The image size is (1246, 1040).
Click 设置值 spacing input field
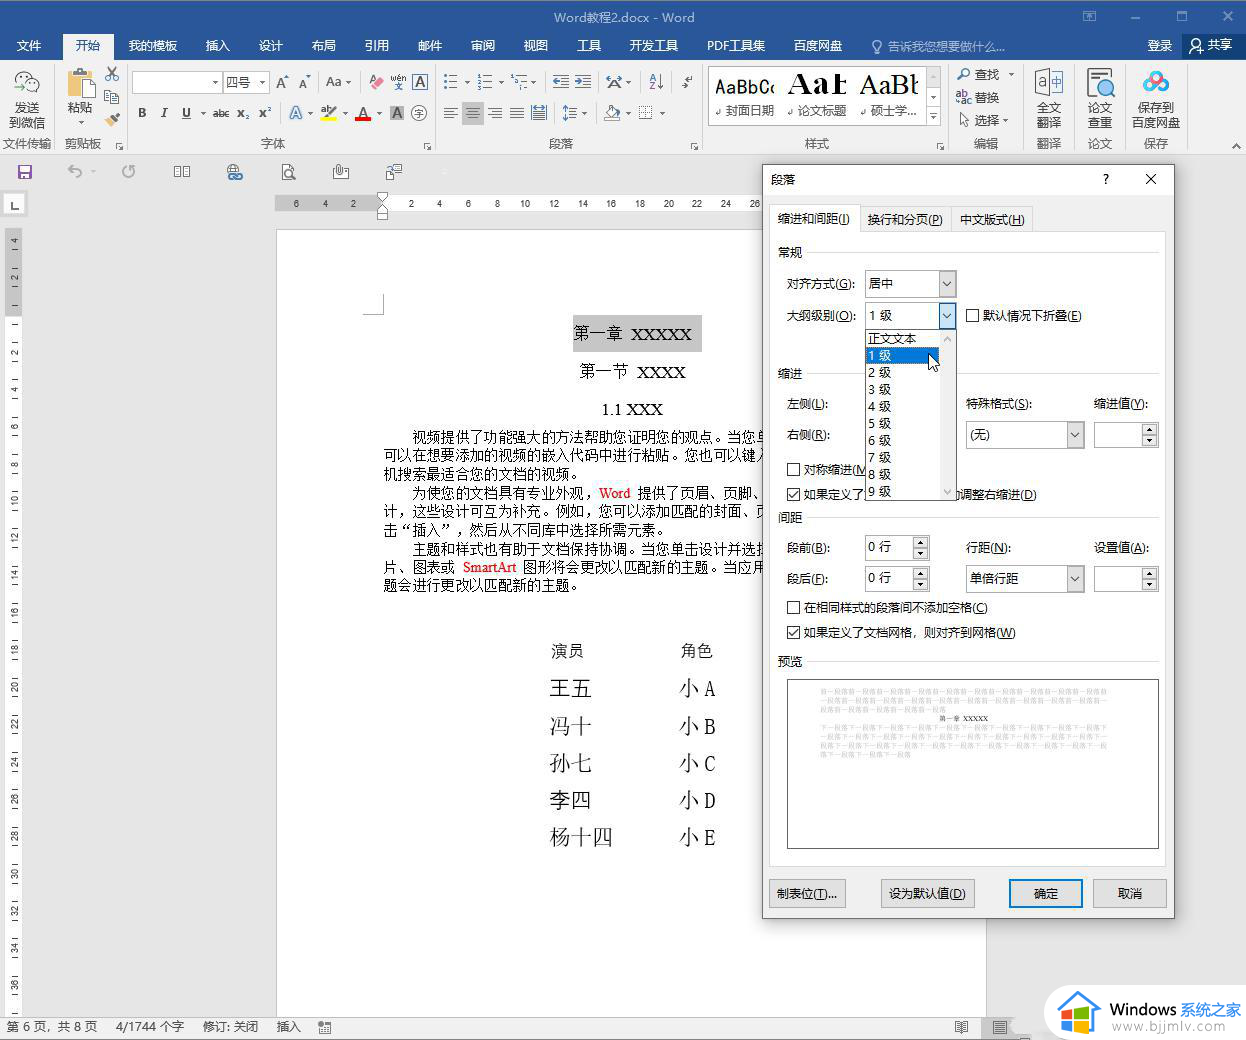coord(1118,579)
